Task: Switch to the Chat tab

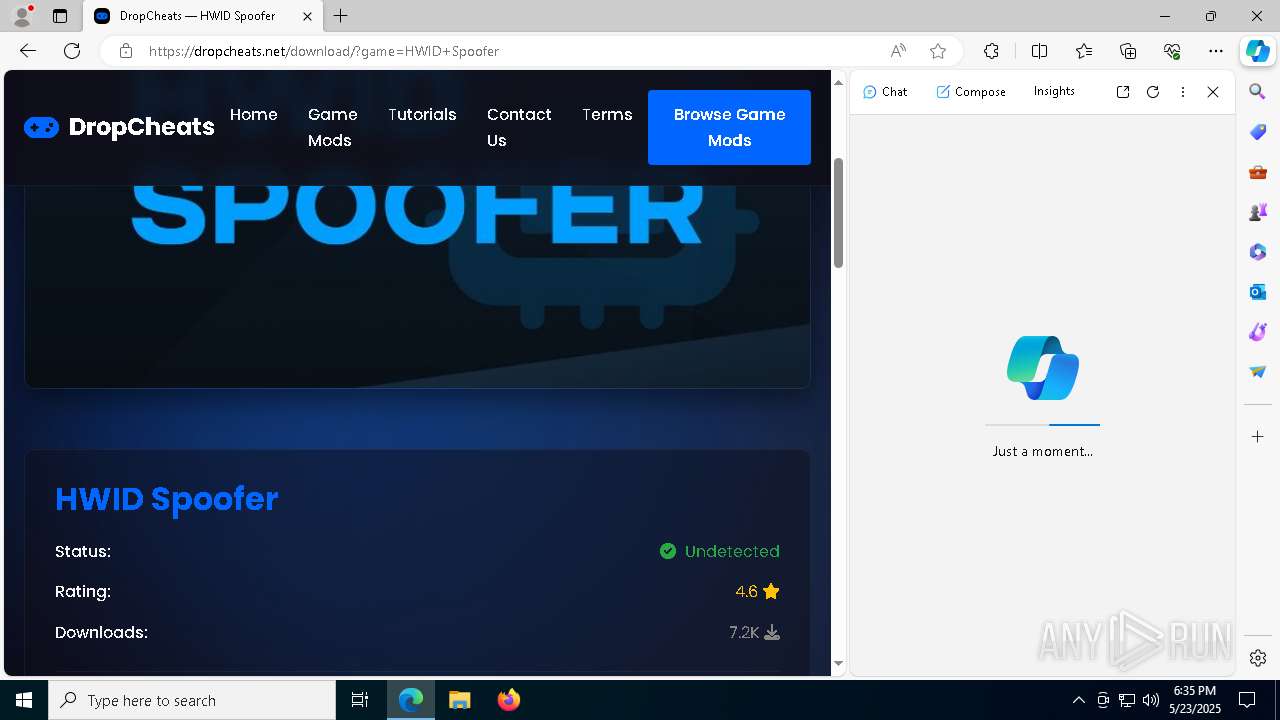Action: 885,92
